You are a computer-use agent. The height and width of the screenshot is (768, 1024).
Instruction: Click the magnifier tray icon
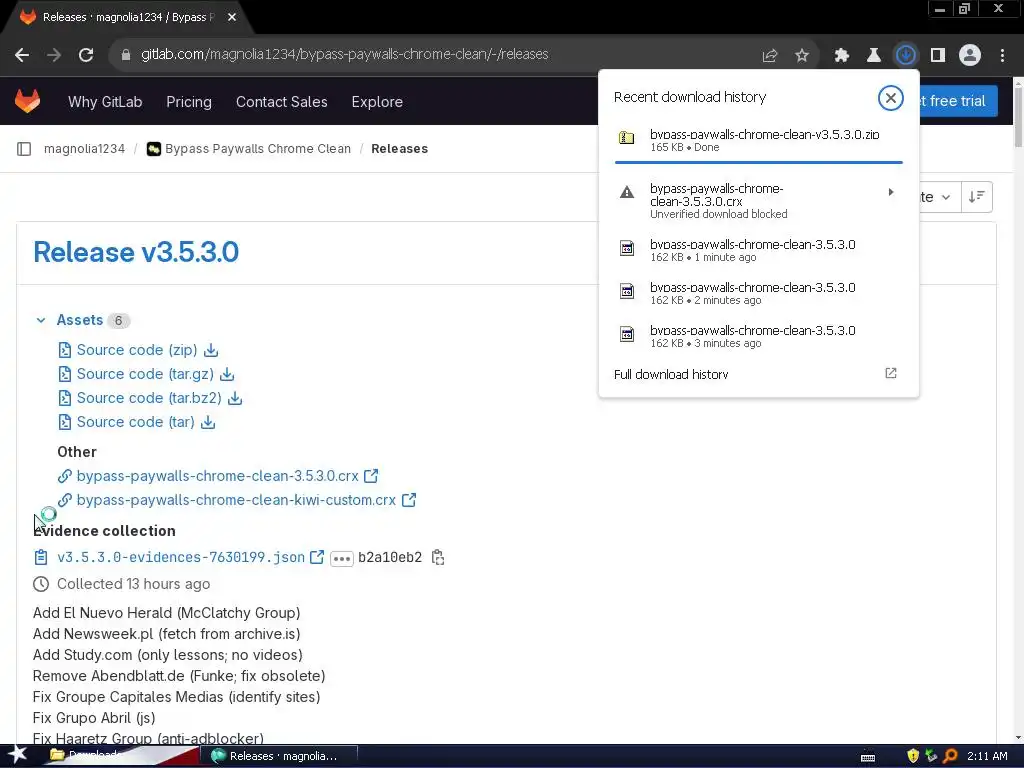[950, 756]
